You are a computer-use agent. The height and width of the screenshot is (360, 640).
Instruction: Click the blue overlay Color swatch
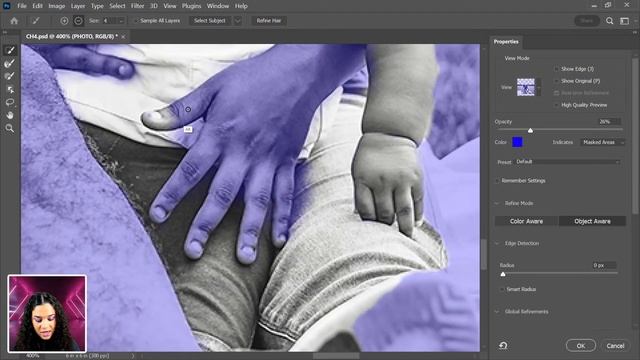click(x=517, y=142)
